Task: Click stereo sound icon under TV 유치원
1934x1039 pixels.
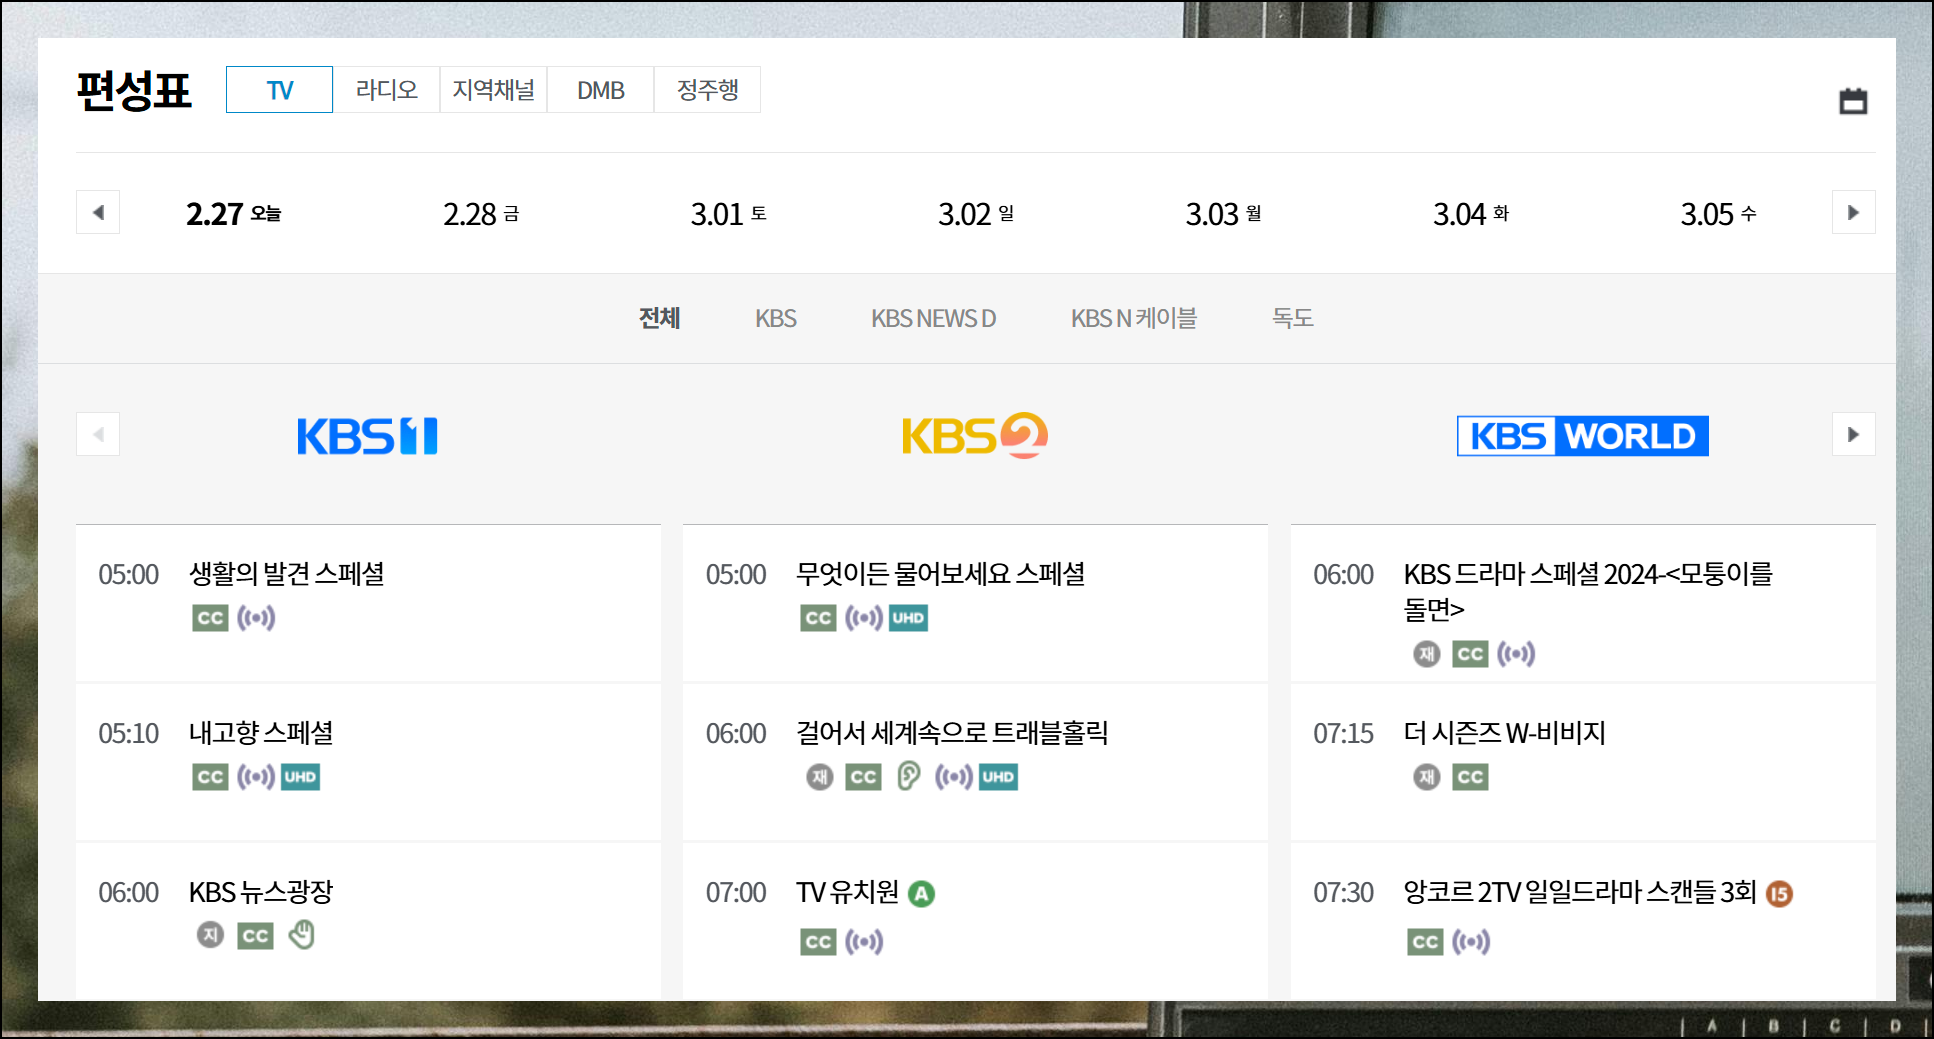Action: point(864,942)
